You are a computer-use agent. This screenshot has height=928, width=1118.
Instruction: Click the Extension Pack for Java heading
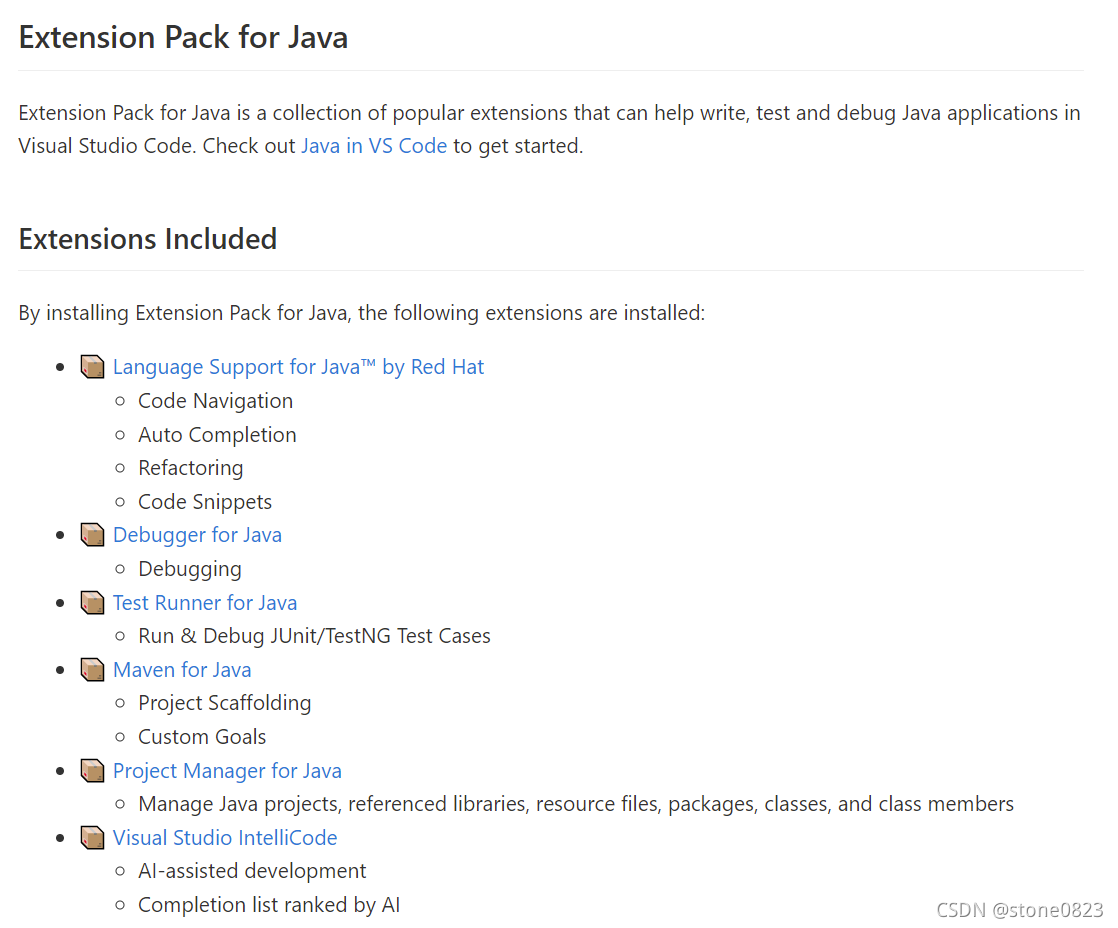[183, 38]
